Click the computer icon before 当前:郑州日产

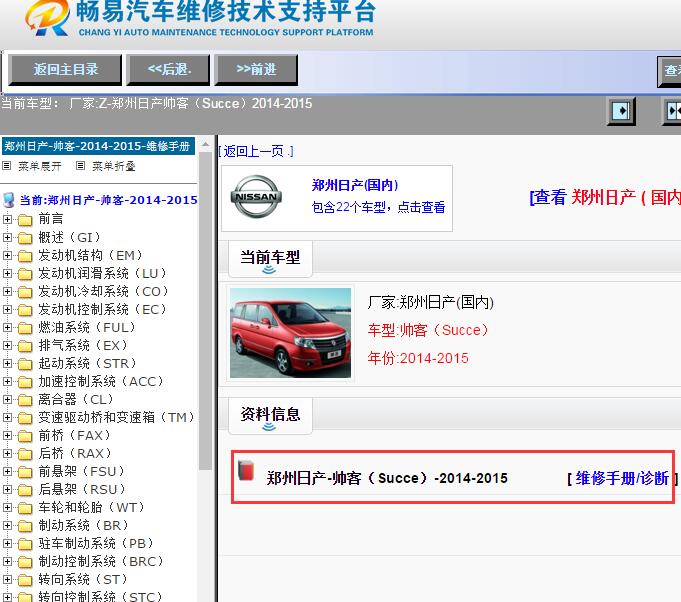coord(9,200)
